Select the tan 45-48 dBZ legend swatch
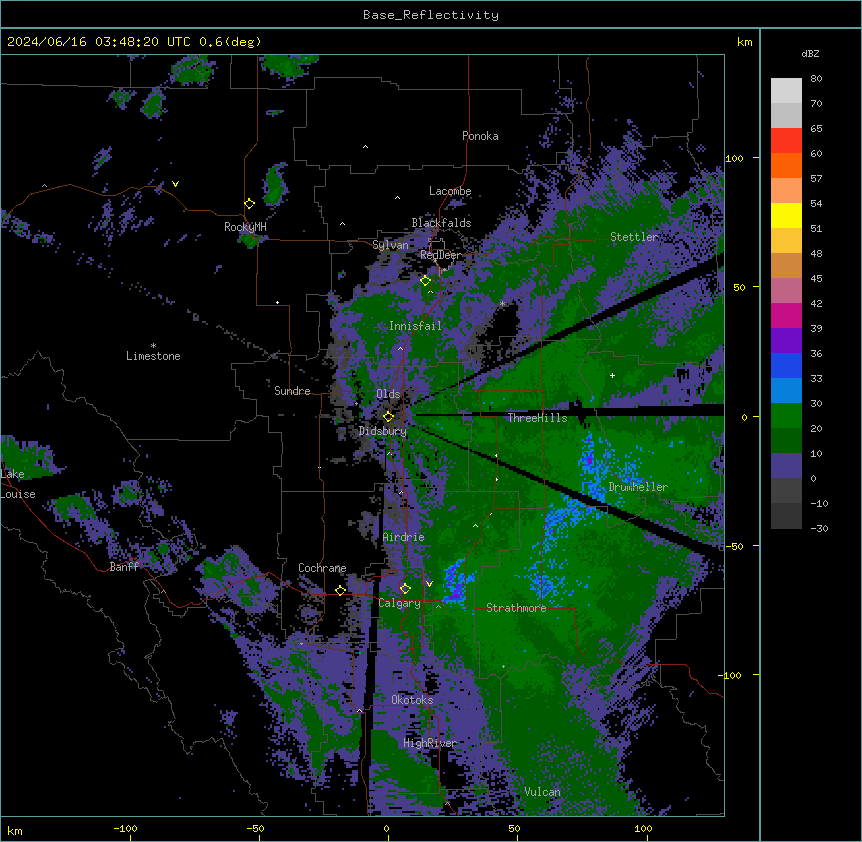862x842 pixels. tap(786, 266)
